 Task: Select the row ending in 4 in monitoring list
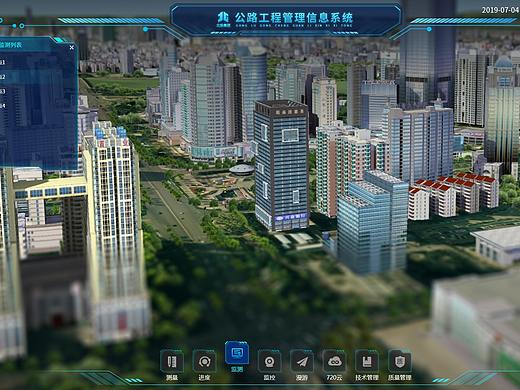coord(37,106)
